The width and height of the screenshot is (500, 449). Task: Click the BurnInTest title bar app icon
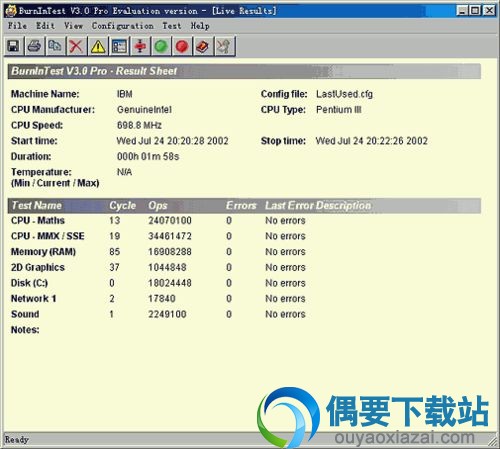(11, 11)
